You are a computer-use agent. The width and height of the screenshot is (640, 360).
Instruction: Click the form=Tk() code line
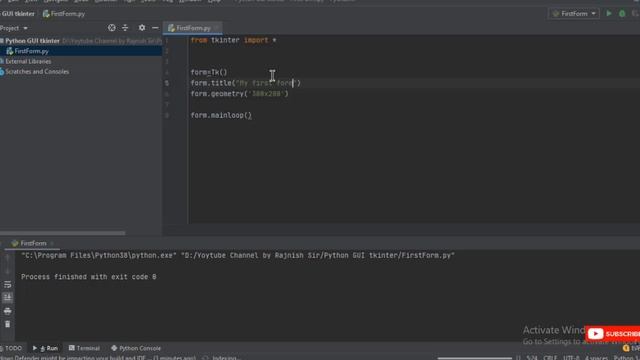point(209,72)
